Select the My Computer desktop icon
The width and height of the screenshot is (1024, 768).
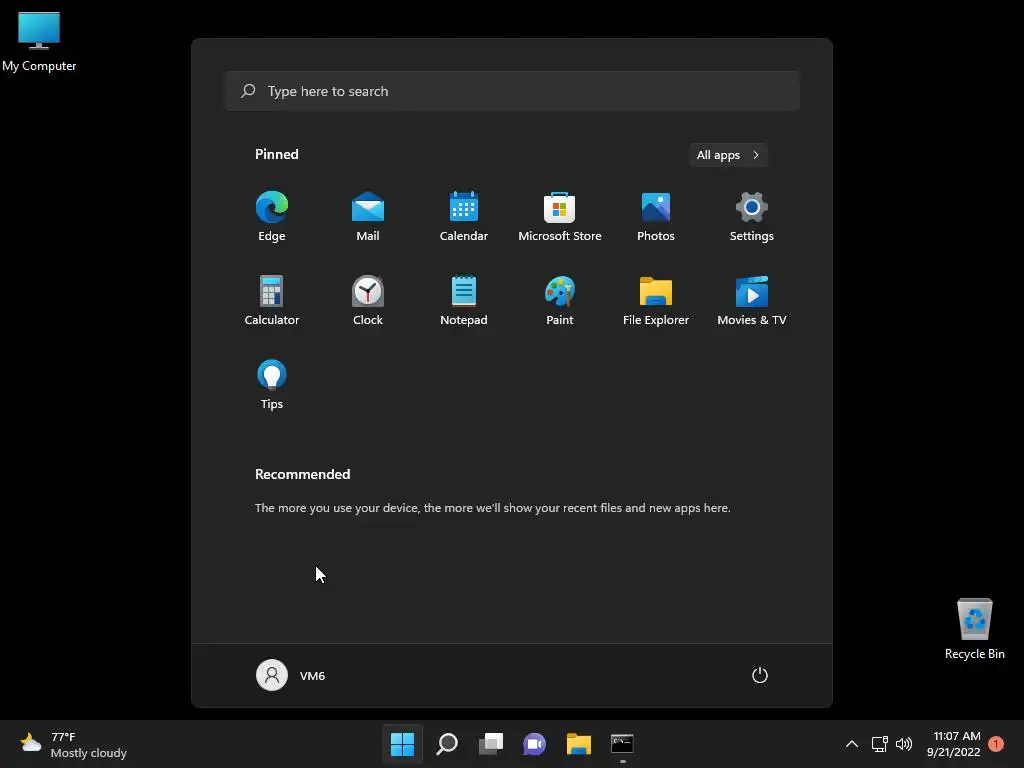coord(39,41)
